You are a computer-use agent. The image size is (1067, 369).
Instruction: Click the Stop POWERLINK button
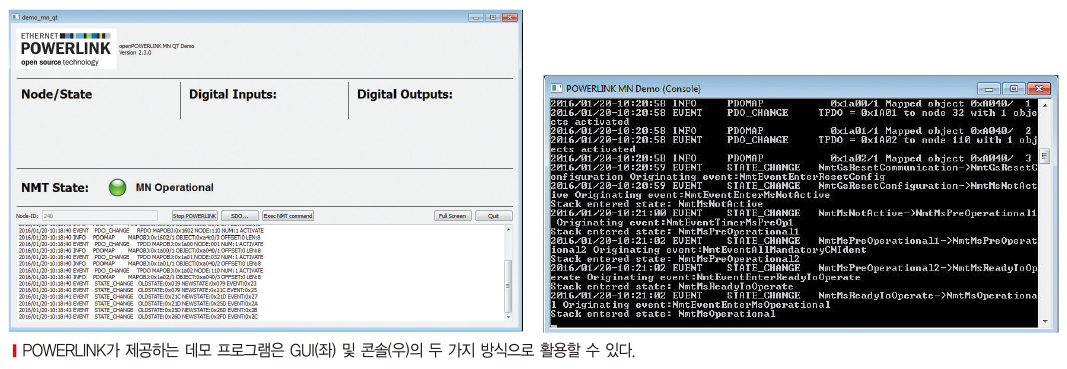coord(195,216)
